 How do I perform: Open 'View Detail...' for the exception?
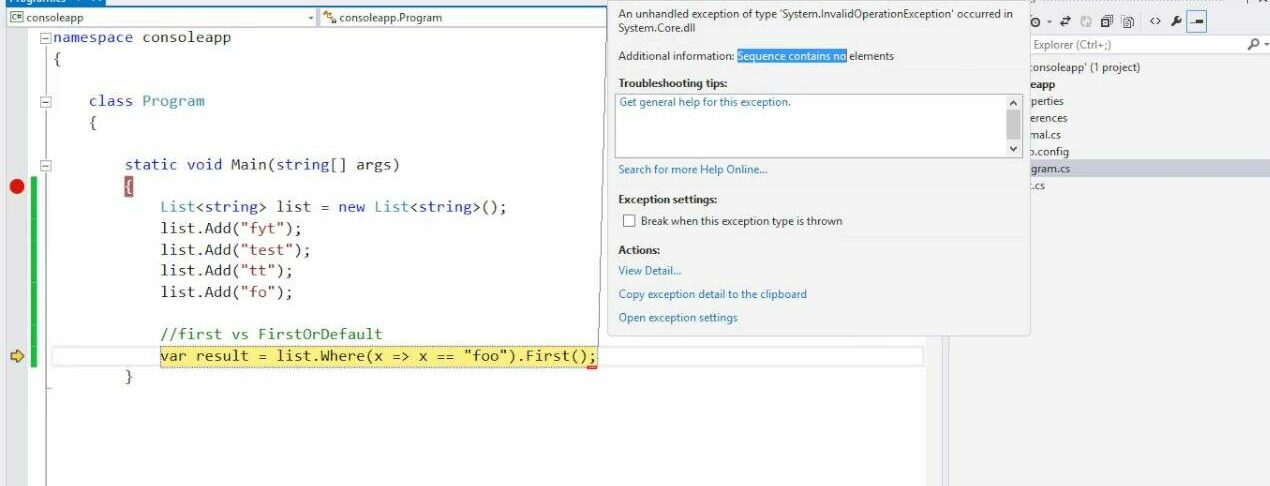tap(649, 270)
